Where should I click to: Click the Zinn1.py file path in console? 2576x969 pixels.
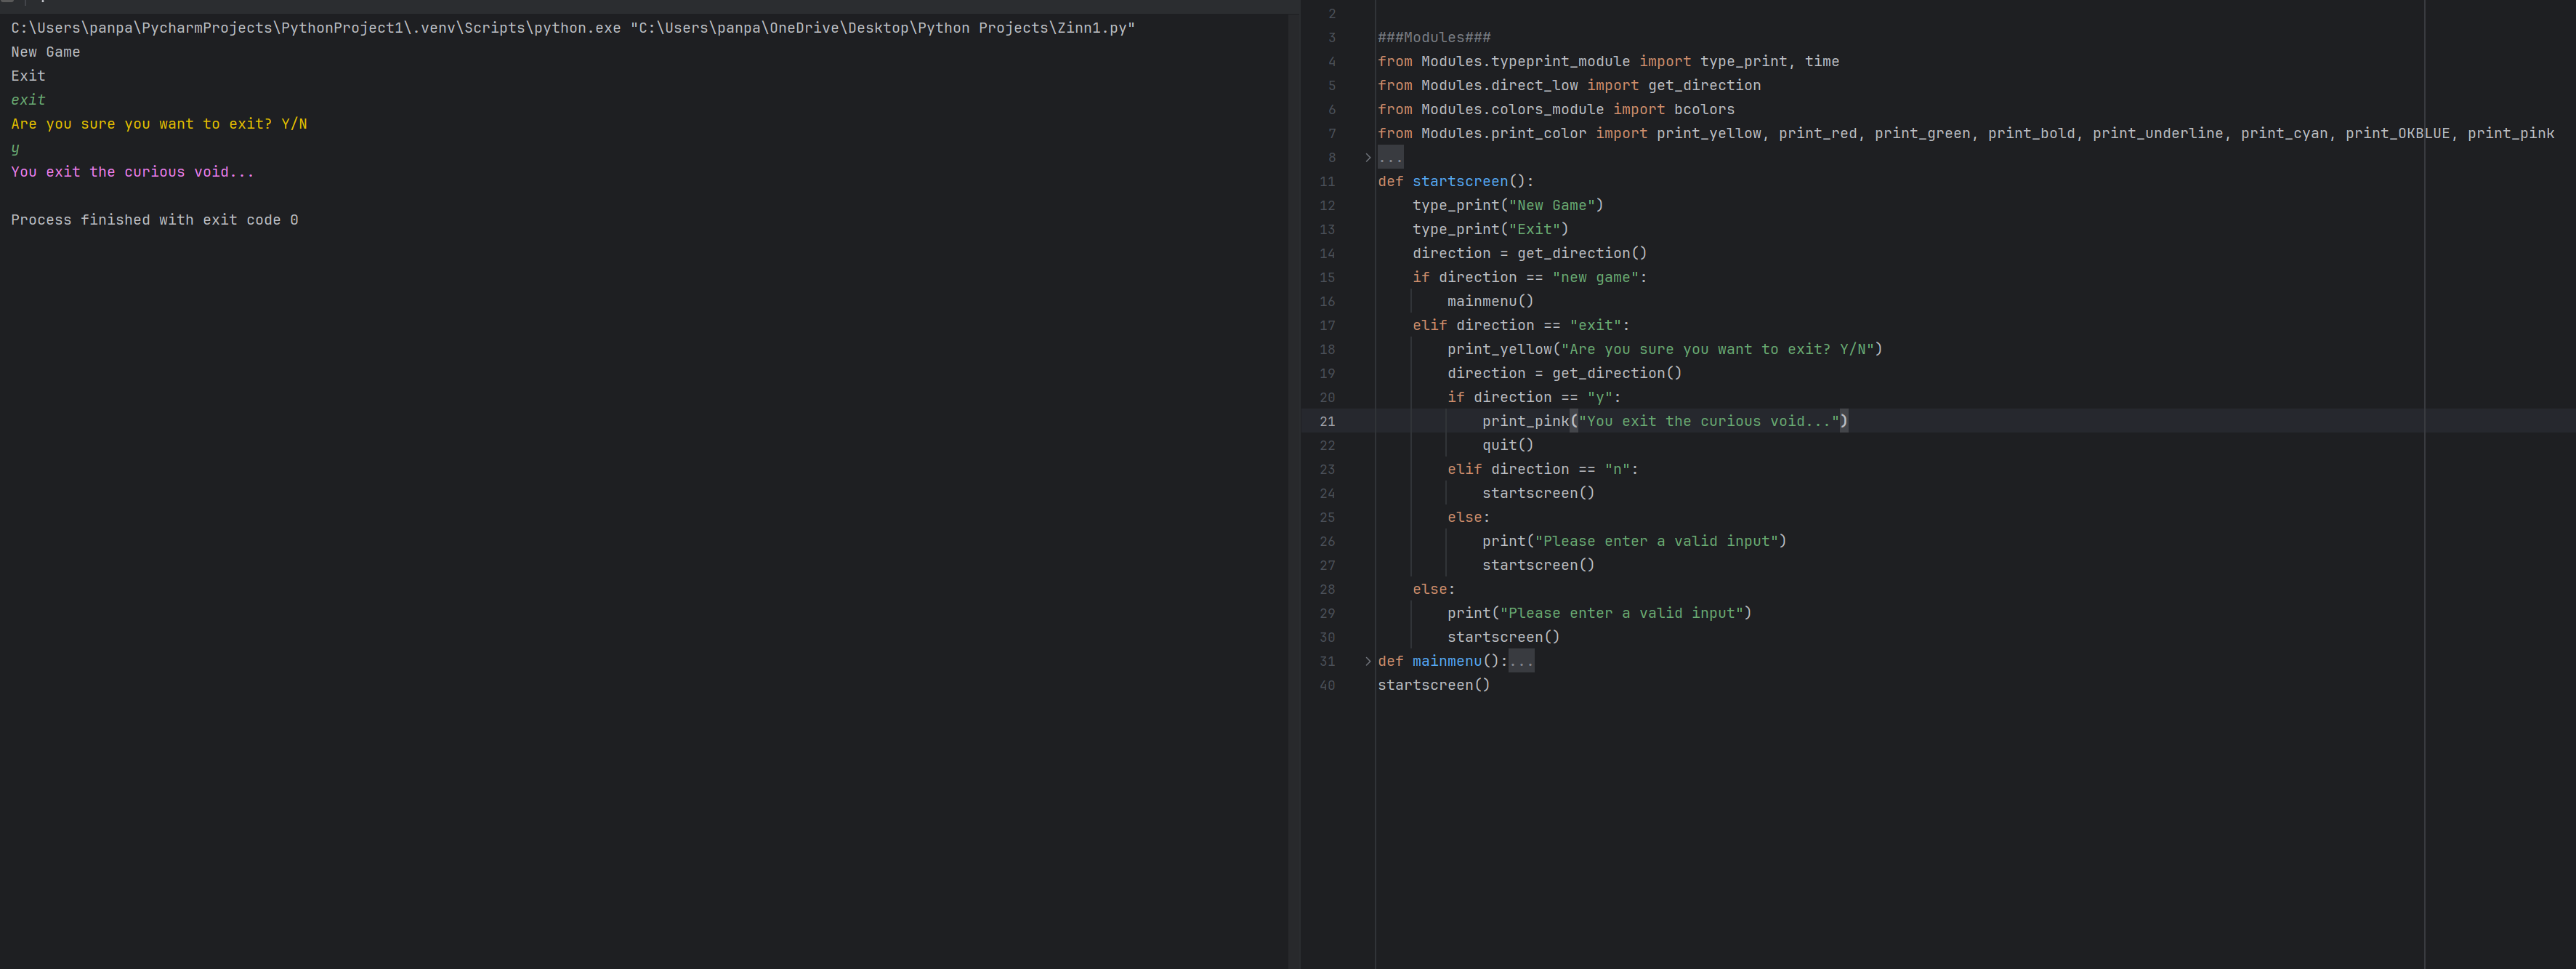[884, 28]
